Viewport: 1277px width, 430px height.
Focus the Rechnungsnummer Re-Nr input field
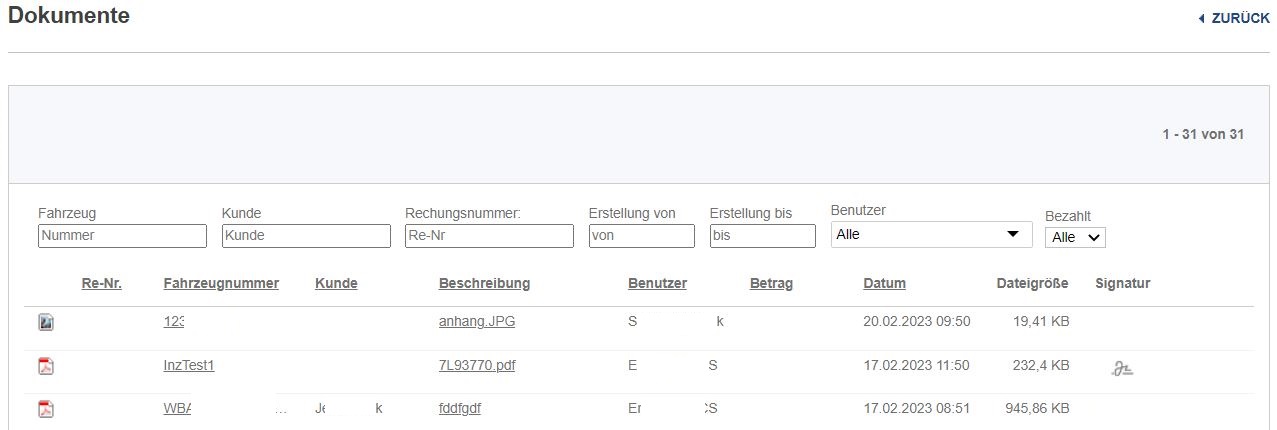point(489,236)
